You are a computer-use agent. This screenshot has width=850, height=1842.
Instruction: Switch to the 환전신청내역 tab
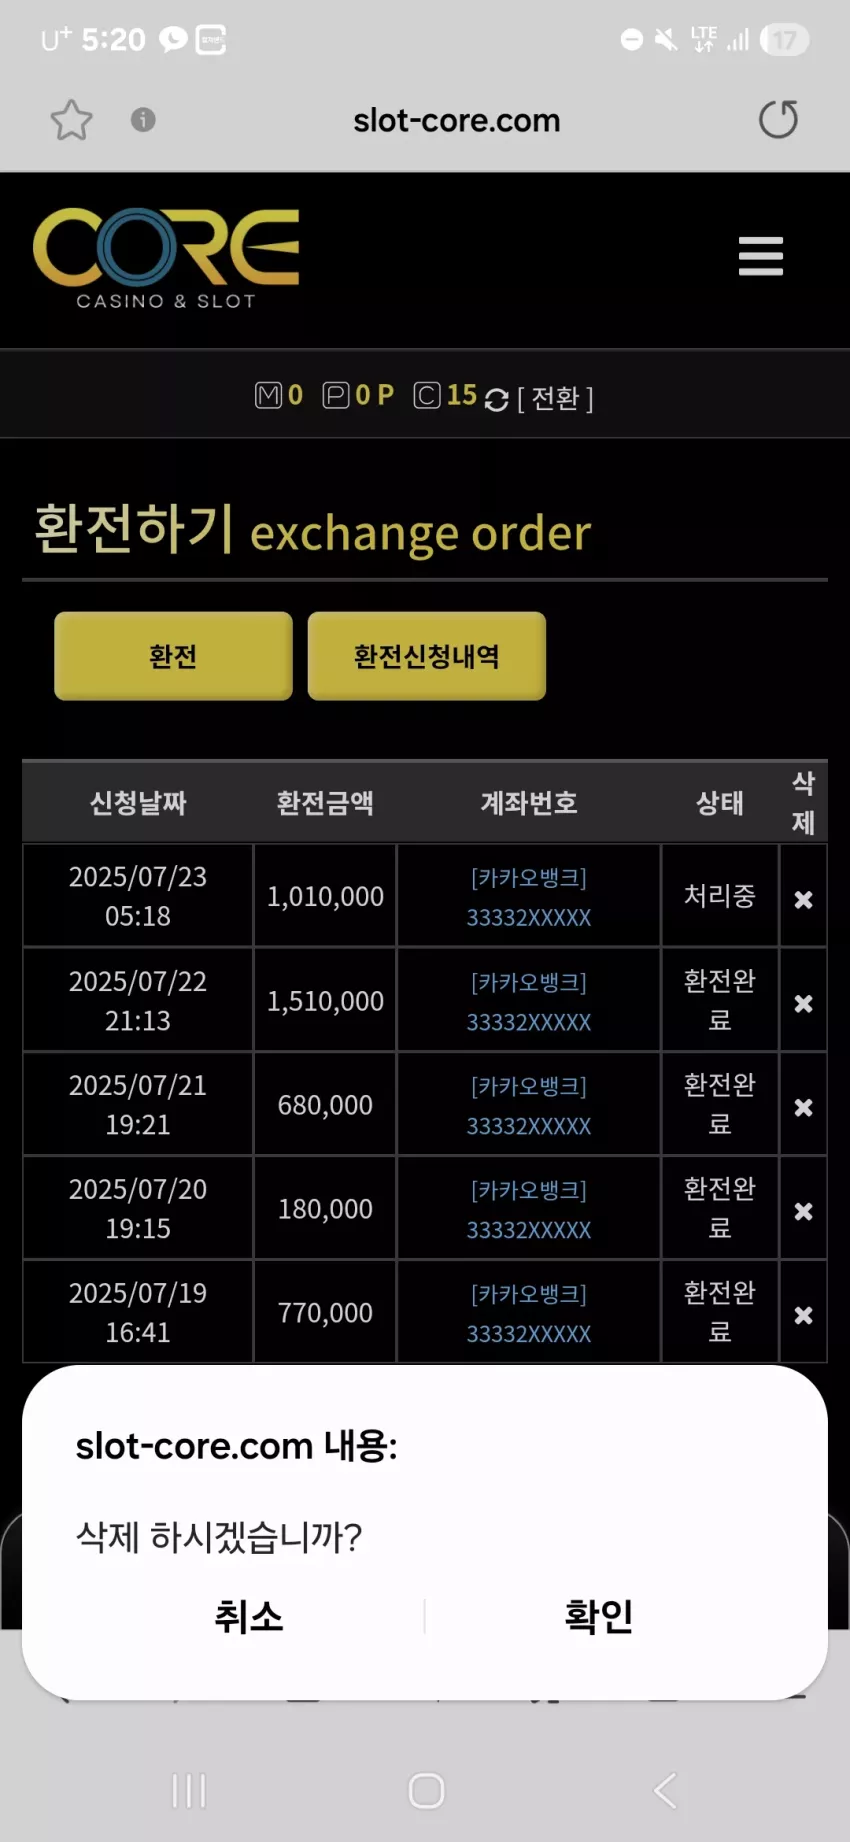click(x=427, y=656)
